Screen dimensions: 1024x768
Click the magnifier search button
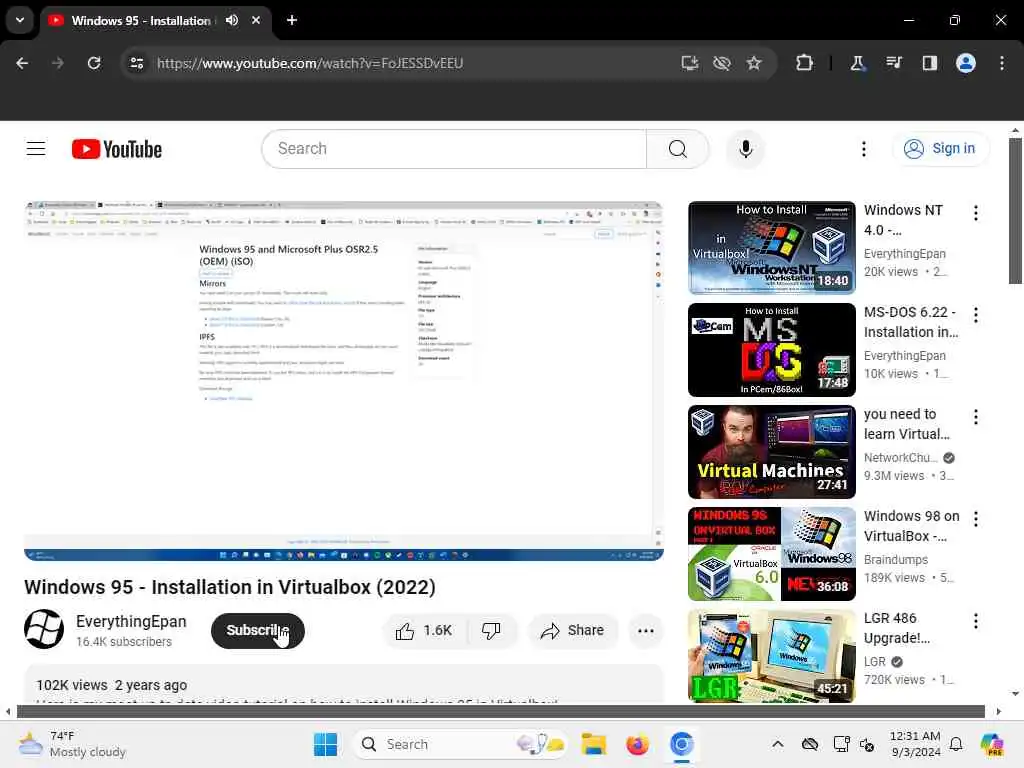pyautogui.click(x=678, y=149)
